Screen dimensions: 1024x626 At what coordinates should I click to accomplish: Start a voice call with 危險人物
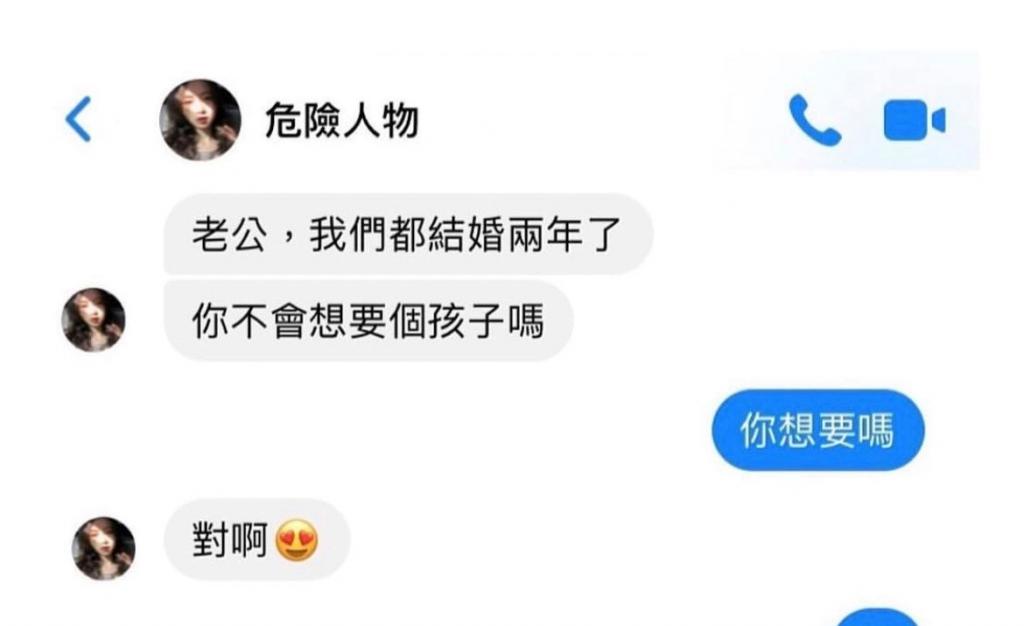814,120
